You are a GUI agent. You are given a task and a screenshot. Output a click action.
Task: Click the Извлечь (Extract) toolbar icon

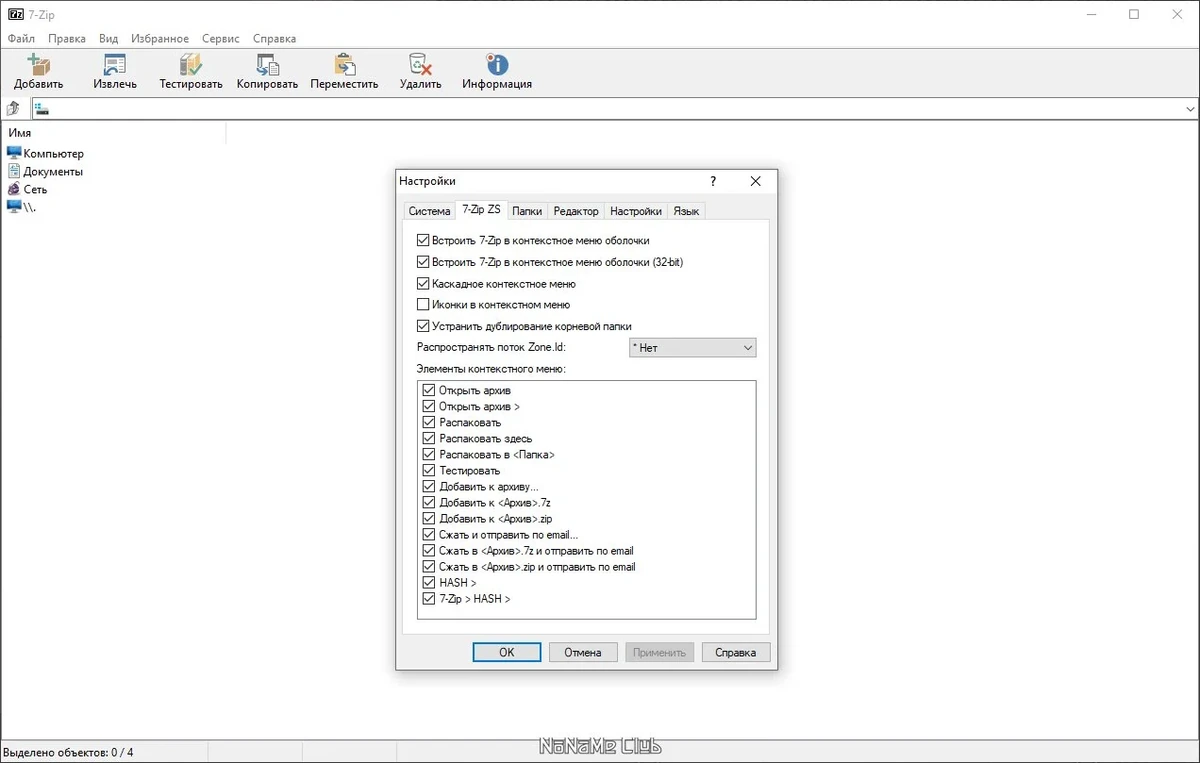click(x=115, y=65)
